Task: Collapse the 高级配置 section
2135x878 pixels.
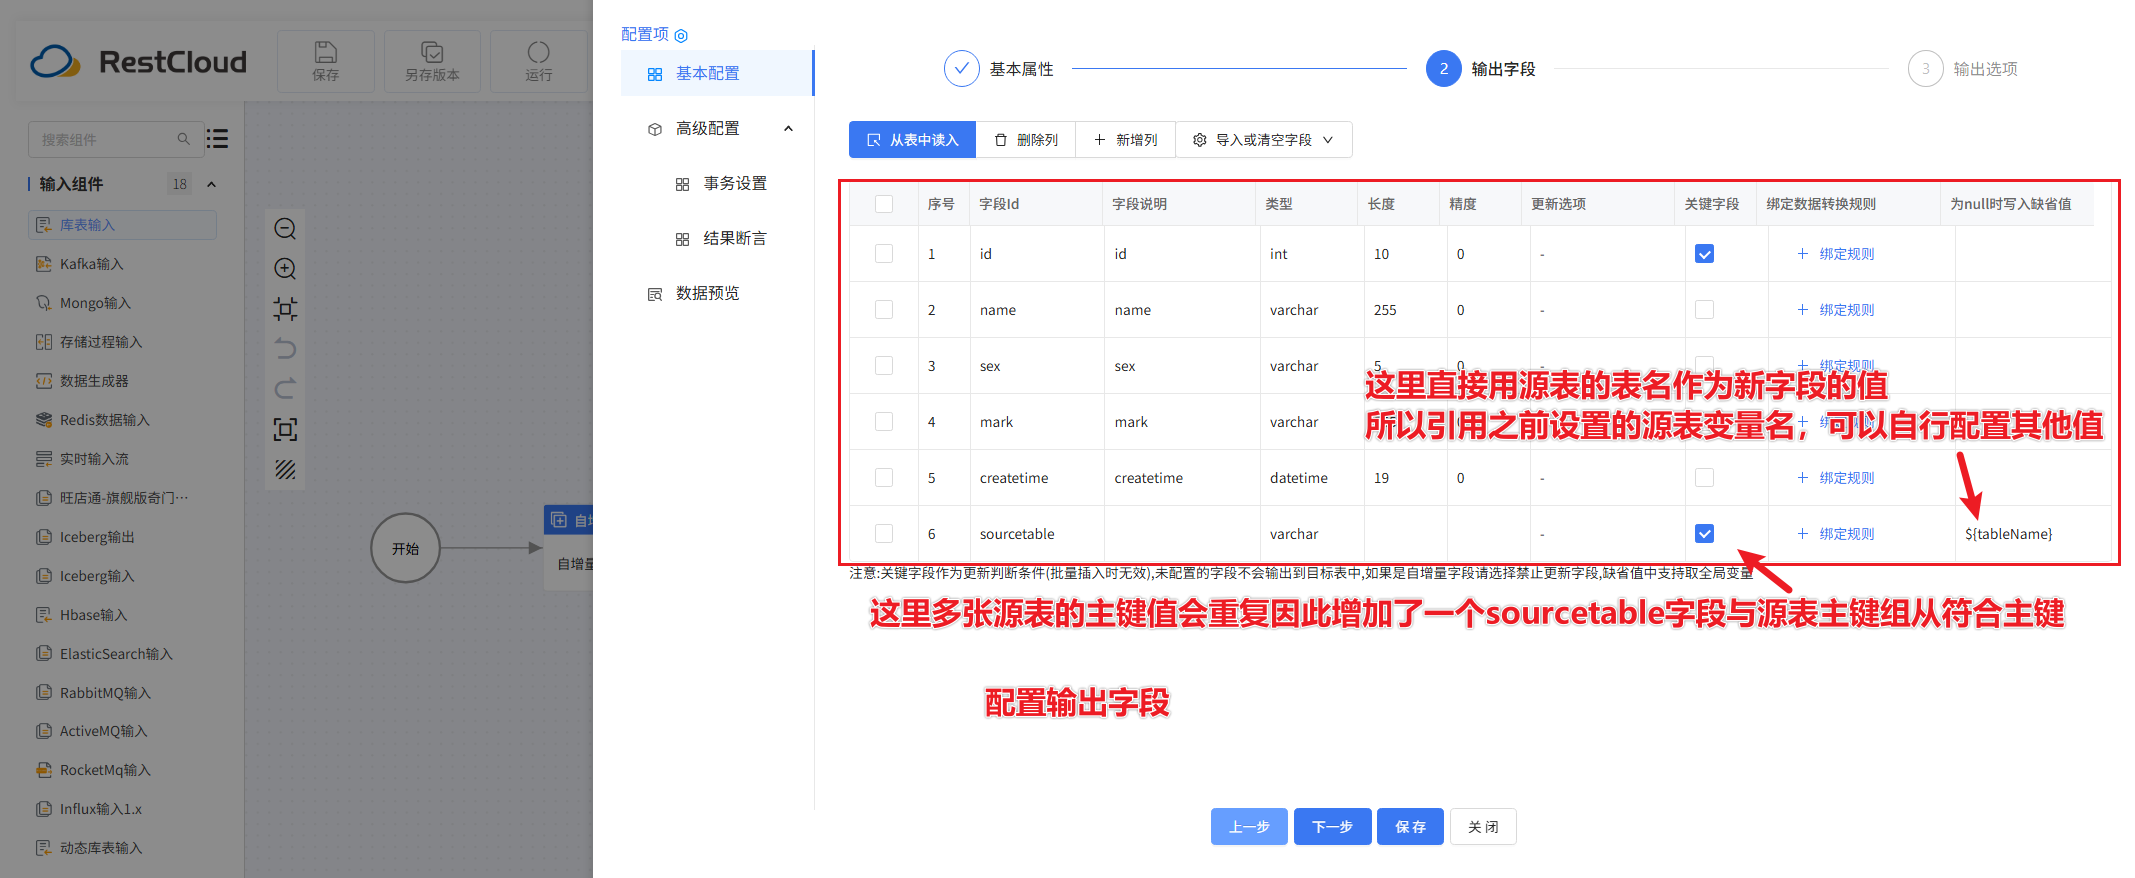Action: (788, 129)
